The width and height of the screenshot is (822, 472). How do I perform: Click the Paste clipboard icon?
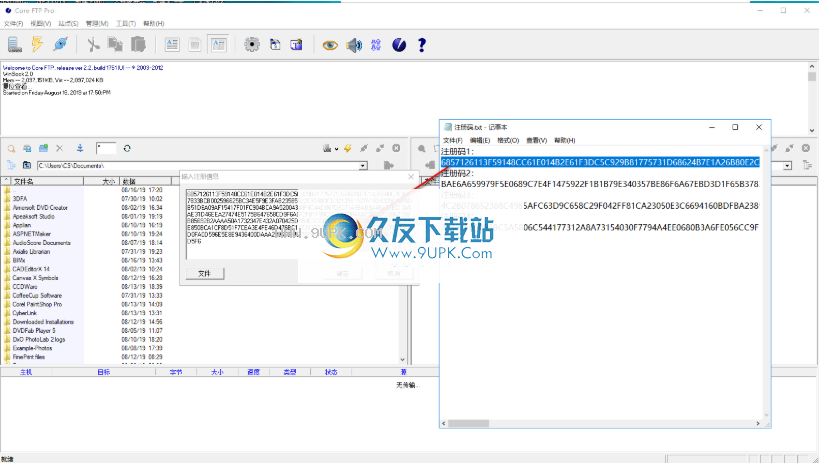tap(138, 45)
